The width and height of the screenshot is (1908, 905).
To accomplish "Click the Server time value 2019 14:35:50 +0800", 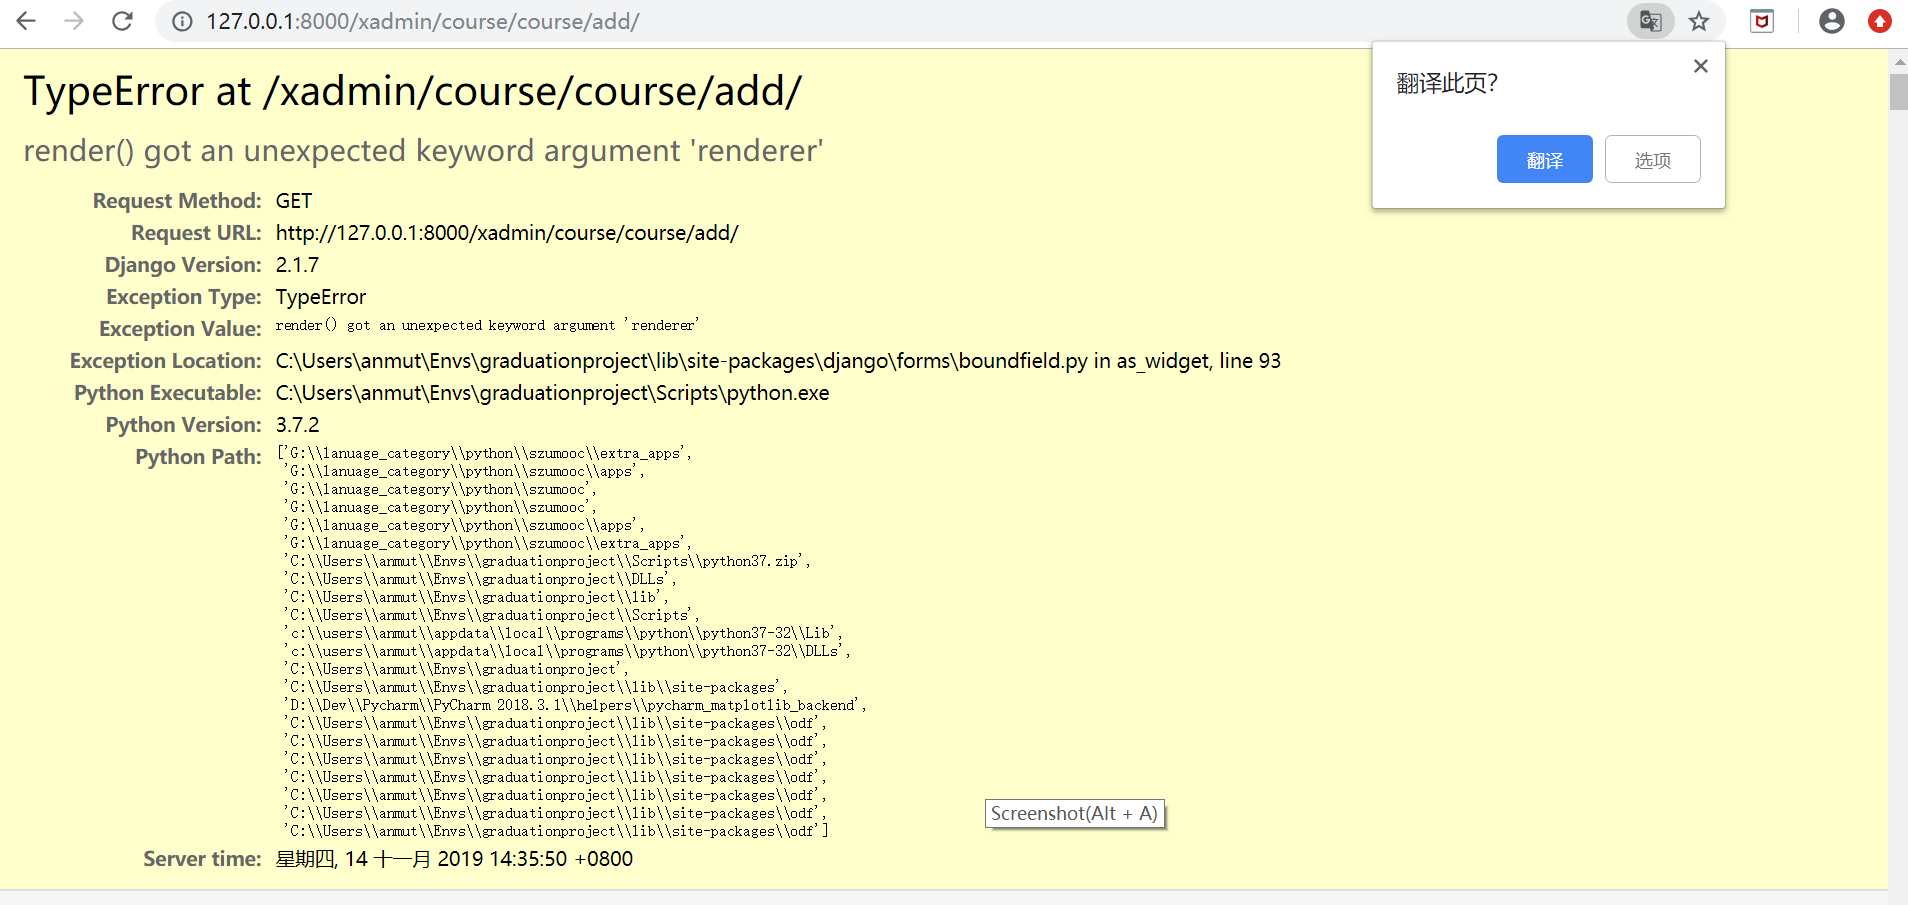I will [x=454, y=859].
